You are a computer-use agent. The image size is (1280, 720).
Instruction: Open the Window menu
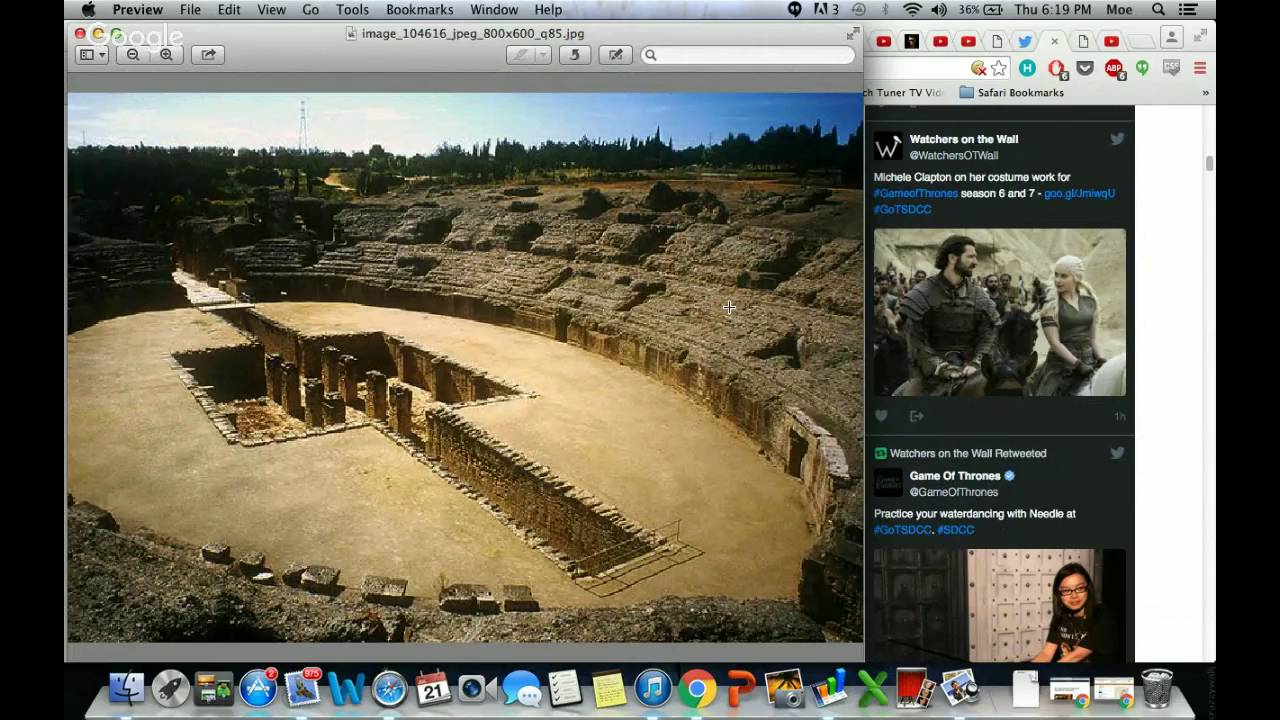(494, 10)
